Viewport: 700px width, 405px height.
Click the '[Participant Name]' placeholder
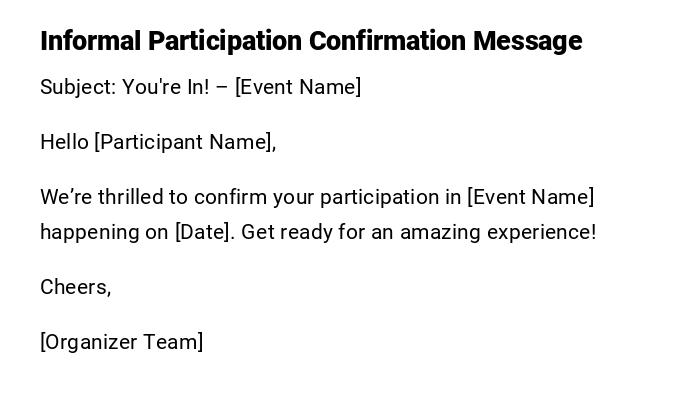(184, 142)
